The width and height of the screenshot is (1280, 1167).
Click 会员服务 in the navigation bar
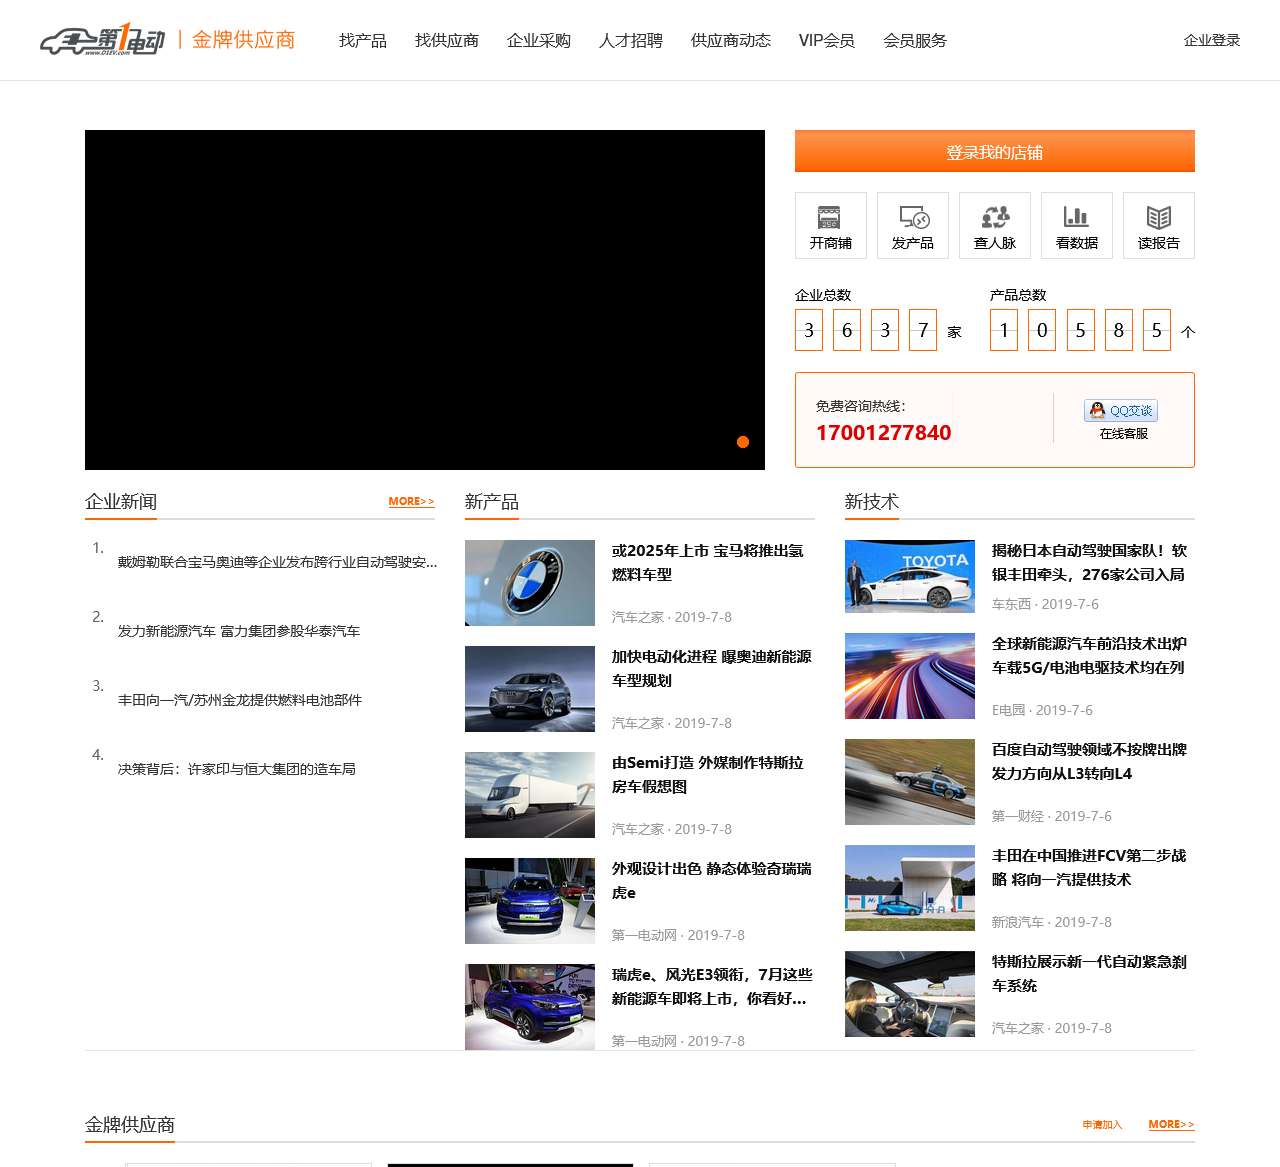[915, 40]
